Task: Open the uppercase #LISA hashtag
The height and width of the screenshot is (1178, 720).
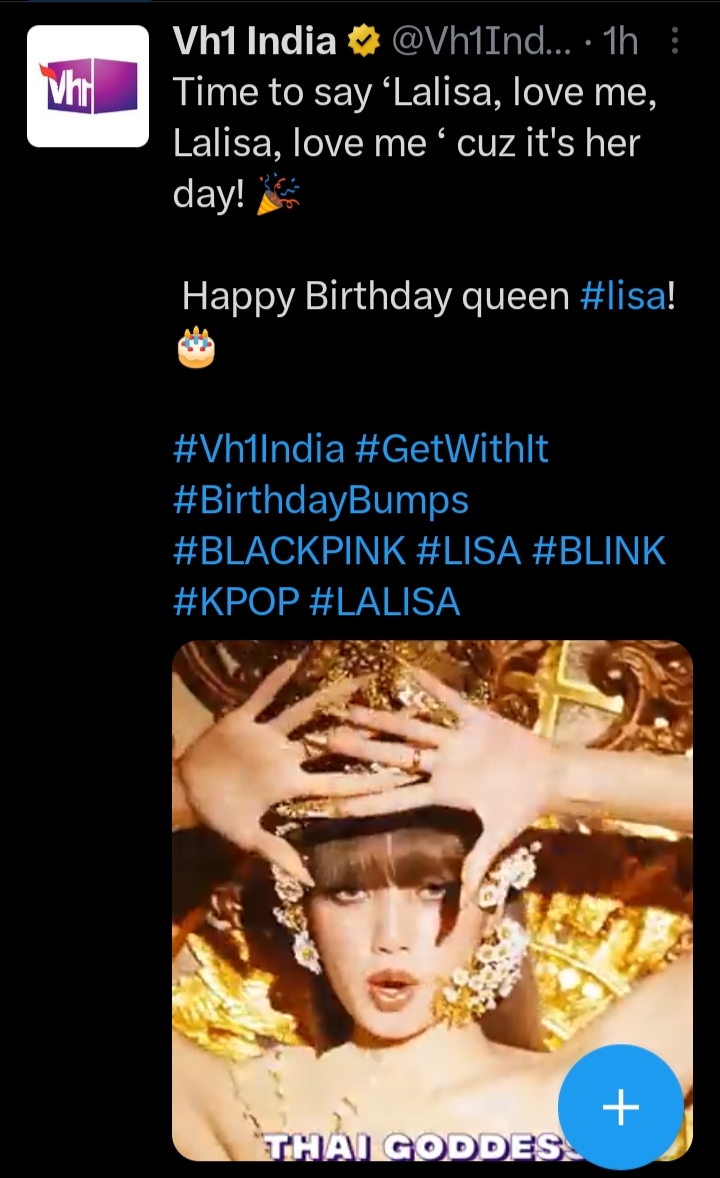Action: click(468, 551)
